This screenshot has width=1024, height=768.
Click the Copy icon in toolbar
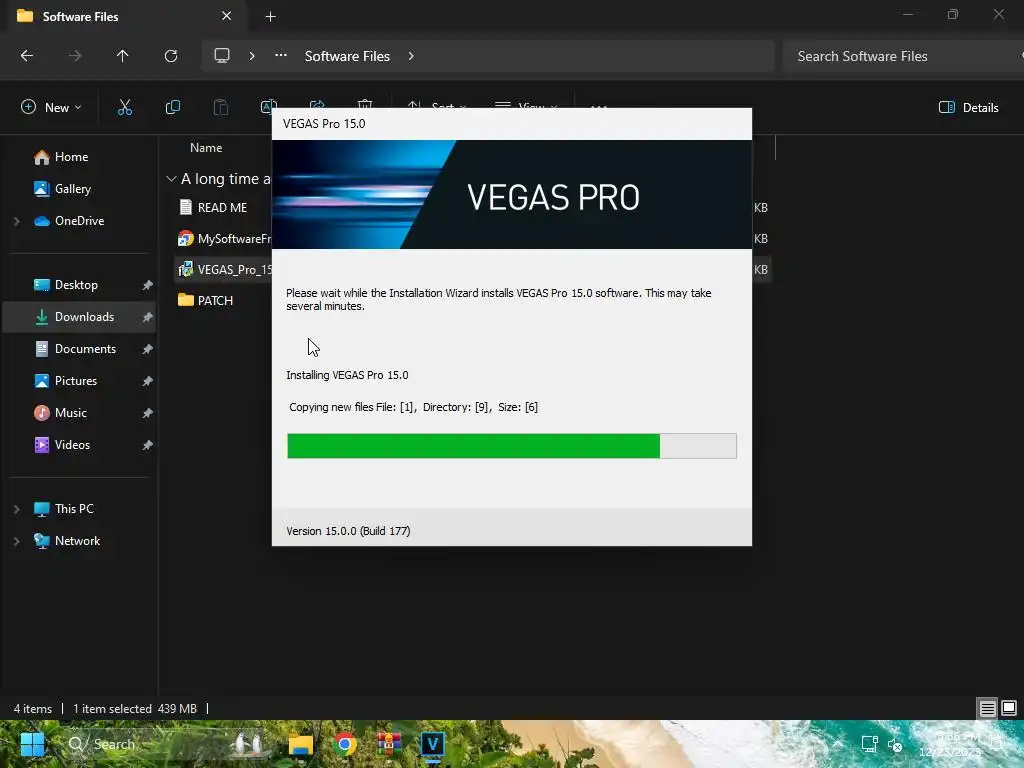[172, 107]
